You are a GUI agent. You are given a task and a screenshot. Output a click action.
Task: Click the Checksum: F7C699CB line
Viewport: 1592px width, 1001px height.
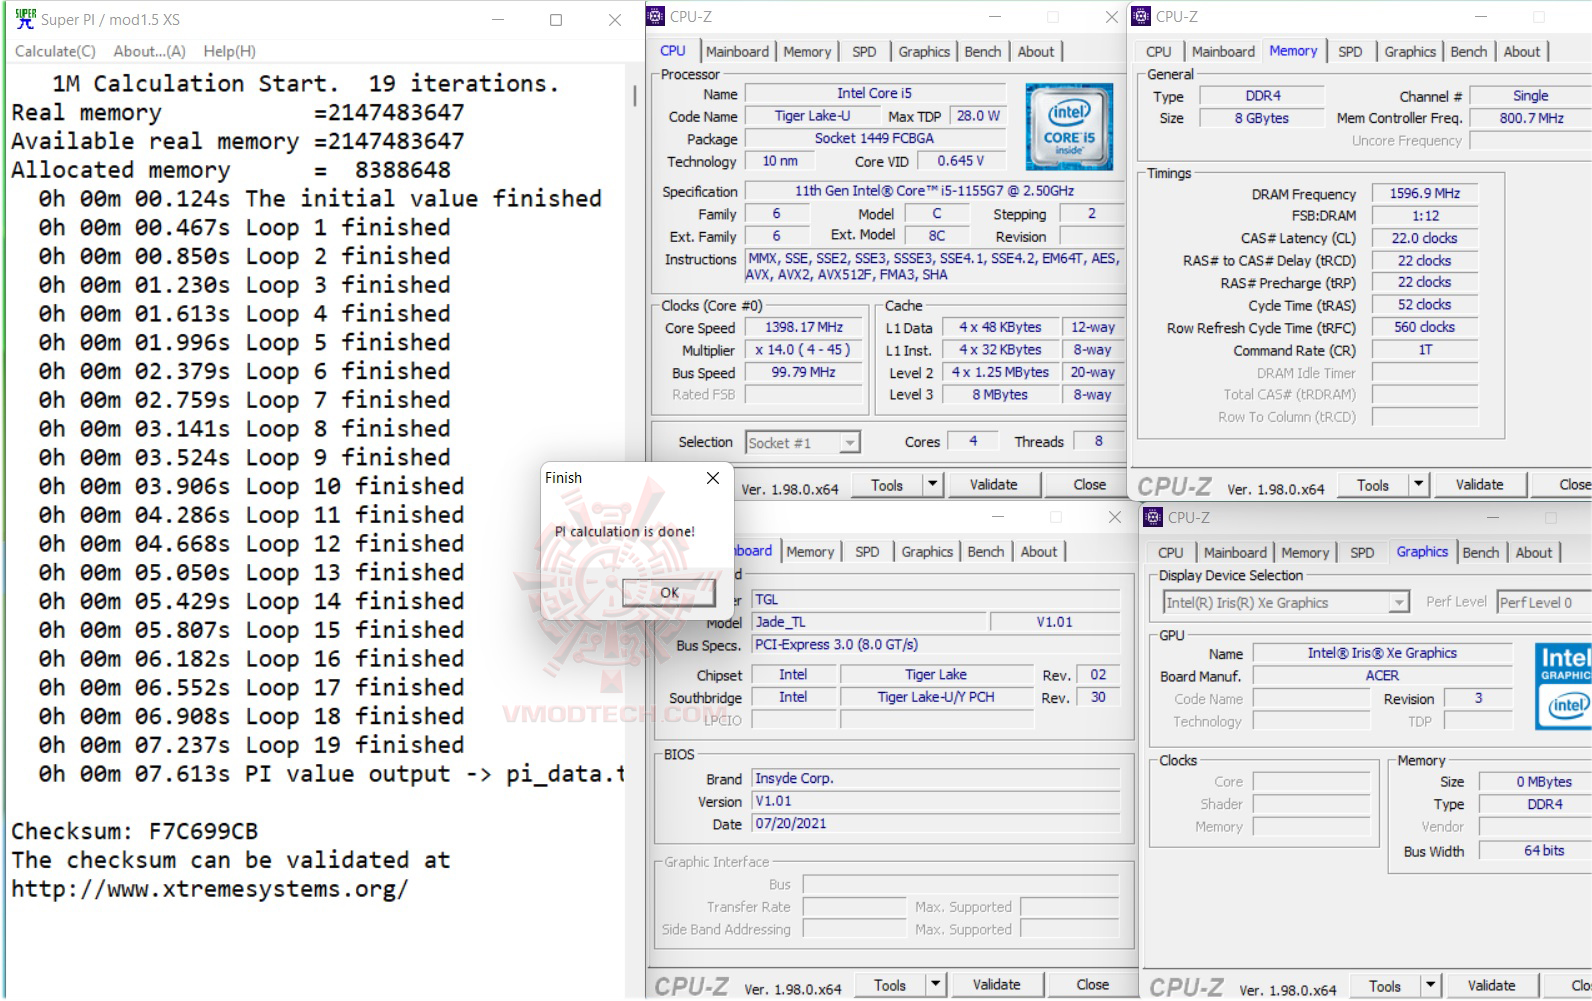pyautogui.click(x=134, y=832)
